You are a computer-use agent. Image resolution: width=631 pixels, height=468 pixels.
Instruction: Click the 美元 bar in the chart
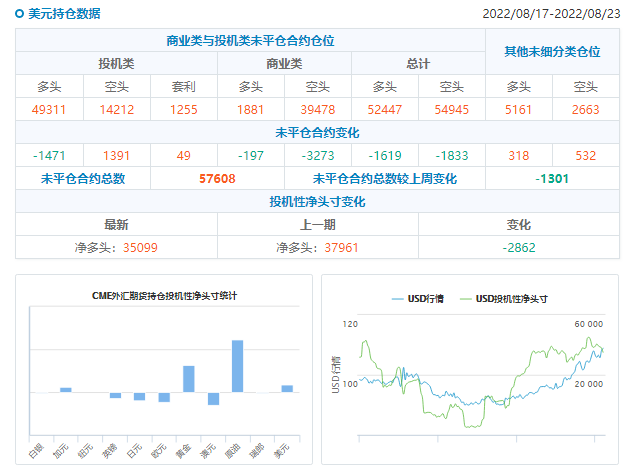pos(287,388)
